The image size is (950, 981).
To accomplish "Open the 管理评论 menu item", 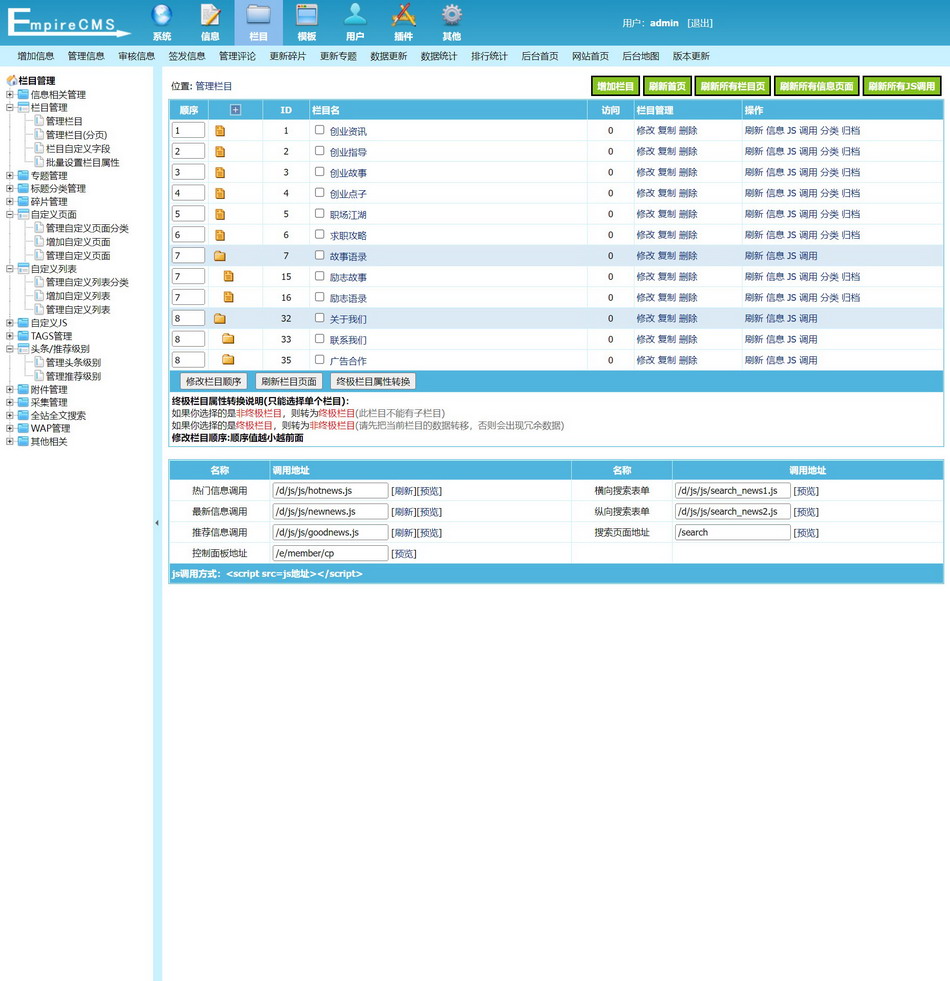I will (x=237, y=56).
